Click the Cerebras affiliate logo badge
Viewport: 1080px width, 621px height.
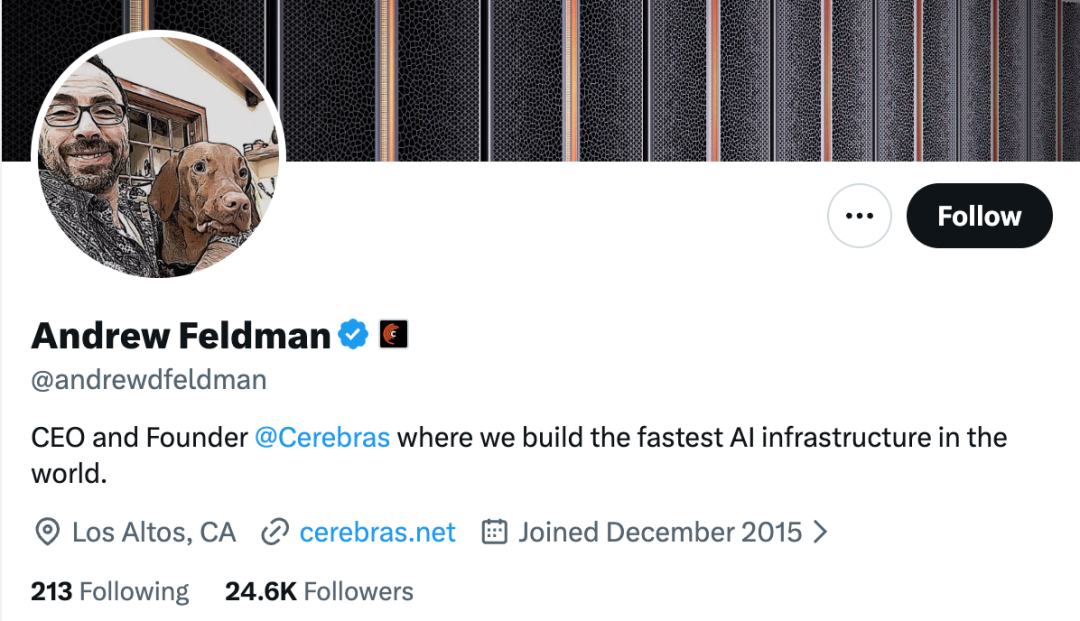[x=394, y=335]
